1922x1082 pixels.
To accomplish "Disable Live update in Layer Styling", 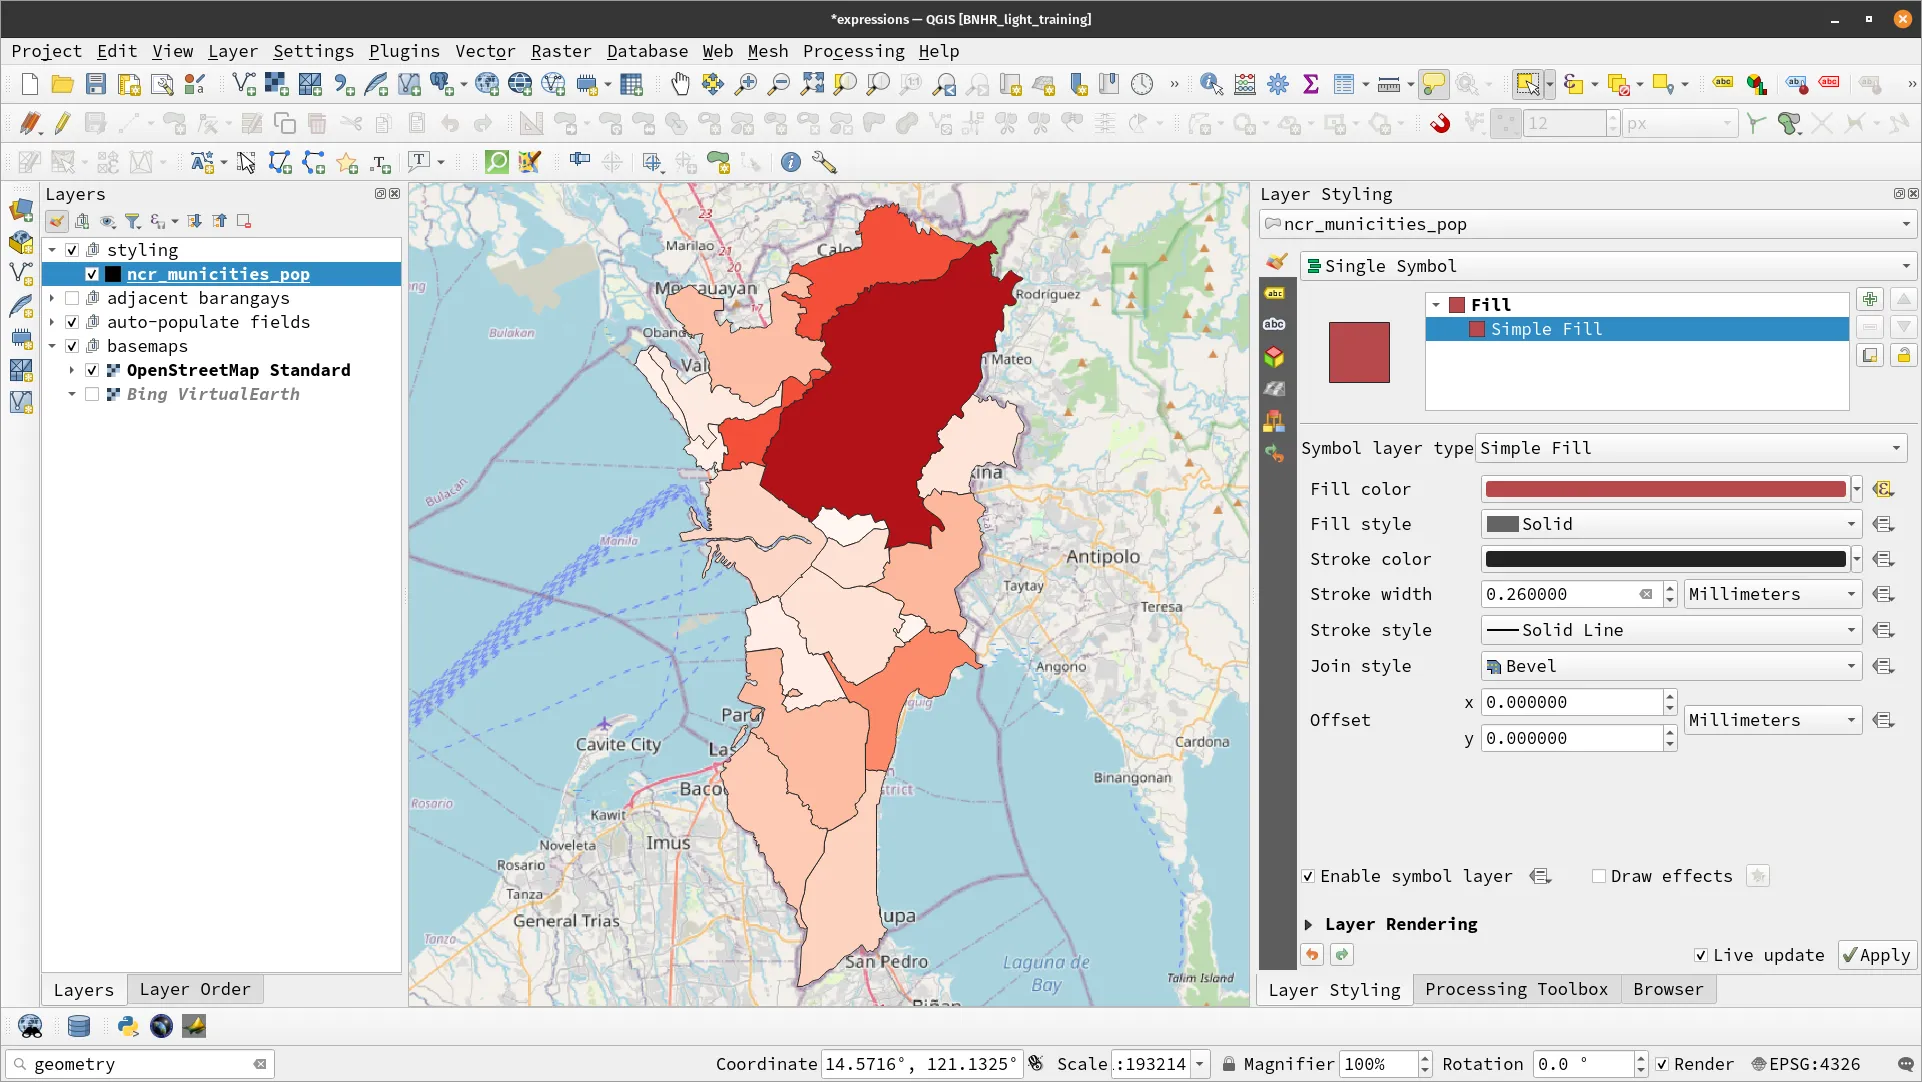I will (x=1700, y=955).
